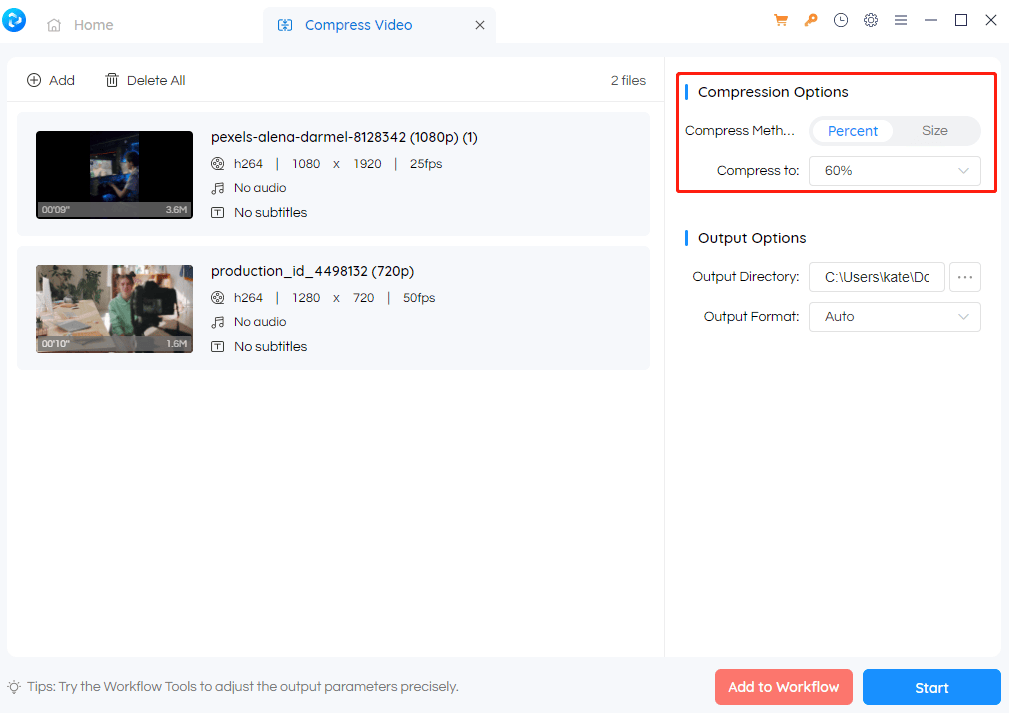Open the hamburger menu icon
This screenshot has width=1009, height=713.
pos(901,20)
